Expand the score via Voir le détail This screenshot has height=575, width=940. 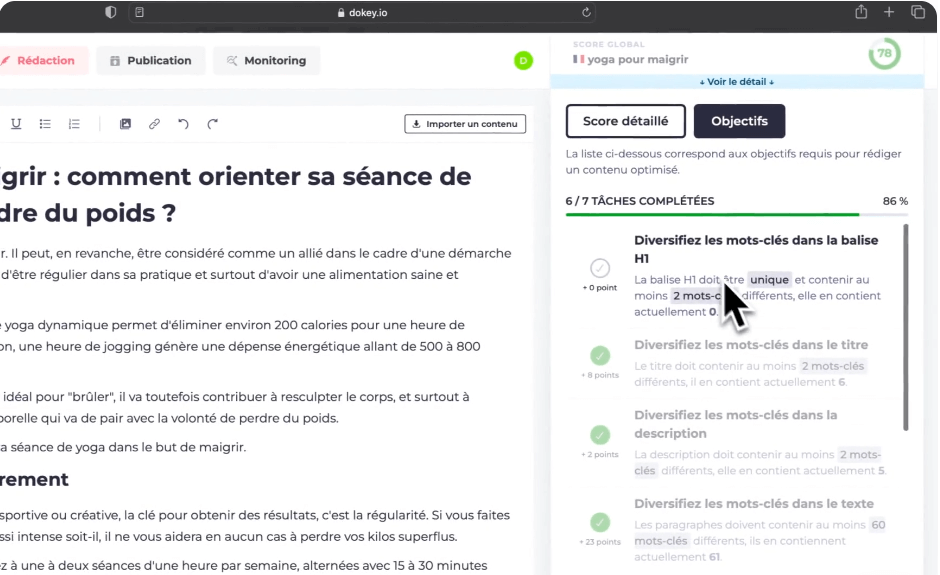pyautogui.click(x=737, y=82)
